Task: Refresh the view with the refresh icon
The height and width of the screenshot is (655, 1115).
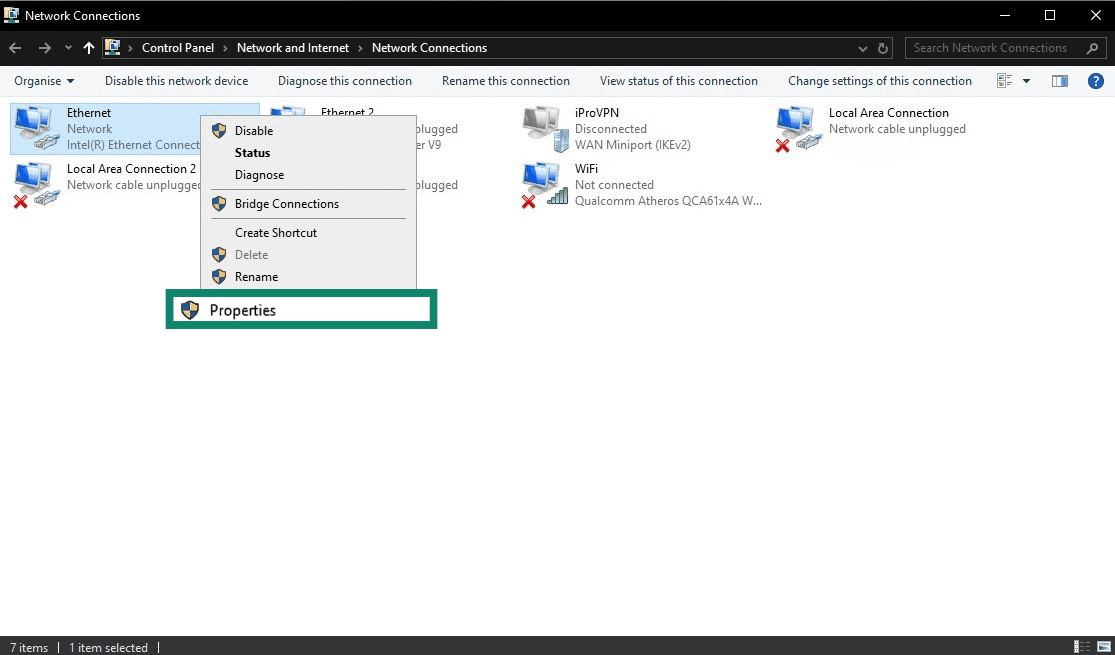Action: [881, 47]
